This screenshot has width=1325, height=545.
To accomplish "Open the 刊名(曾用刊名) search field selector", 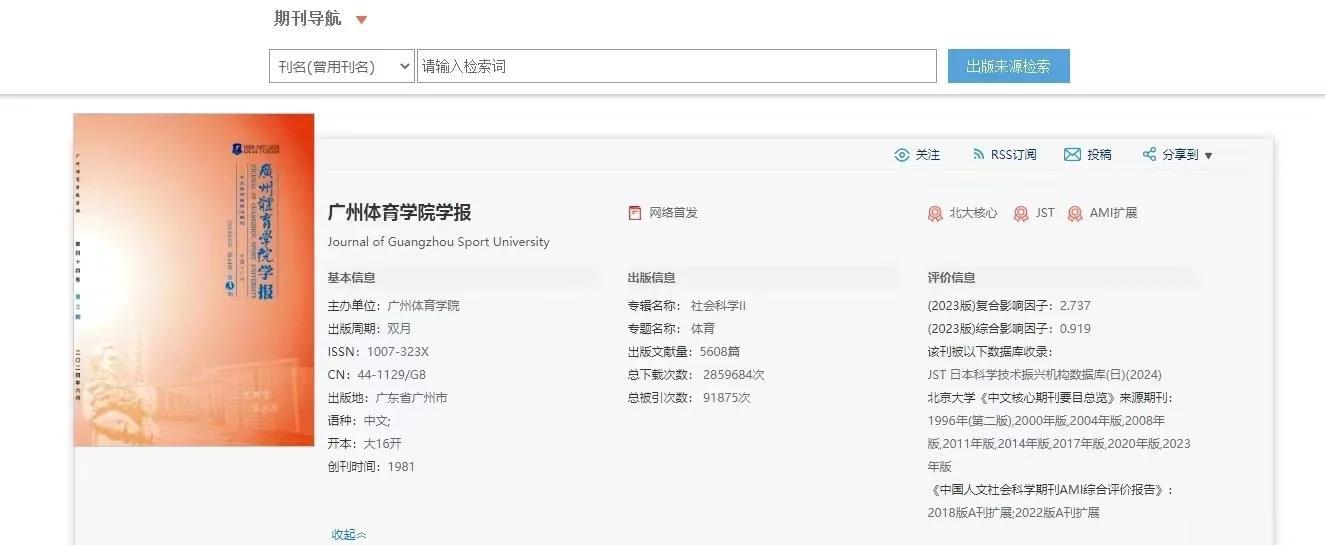I will click(x=342, y=67).
